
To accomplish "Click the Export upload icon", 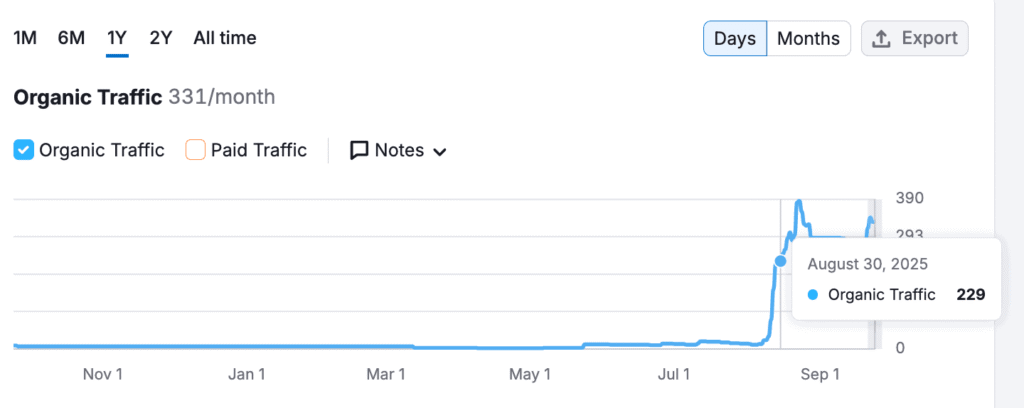I will 881,39.
